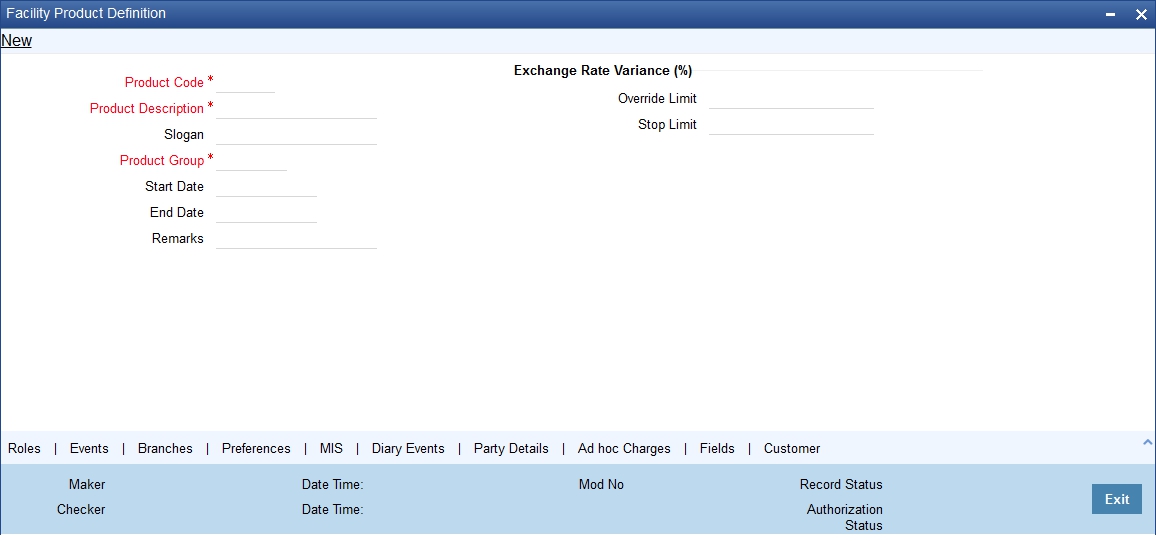Click the Slogan input field
The image size is (1156, 541).
click(x=296, y=135)
